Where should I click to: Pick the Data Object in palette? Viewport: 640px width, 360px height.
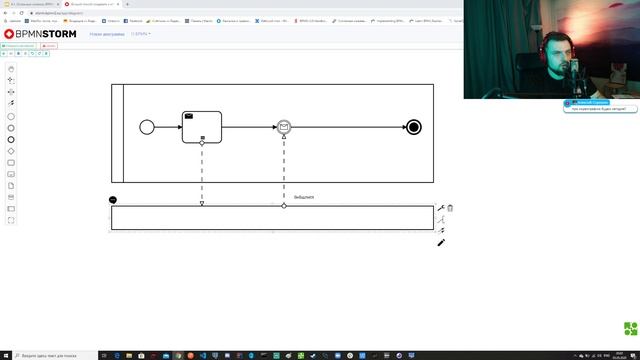click(11, 186)
